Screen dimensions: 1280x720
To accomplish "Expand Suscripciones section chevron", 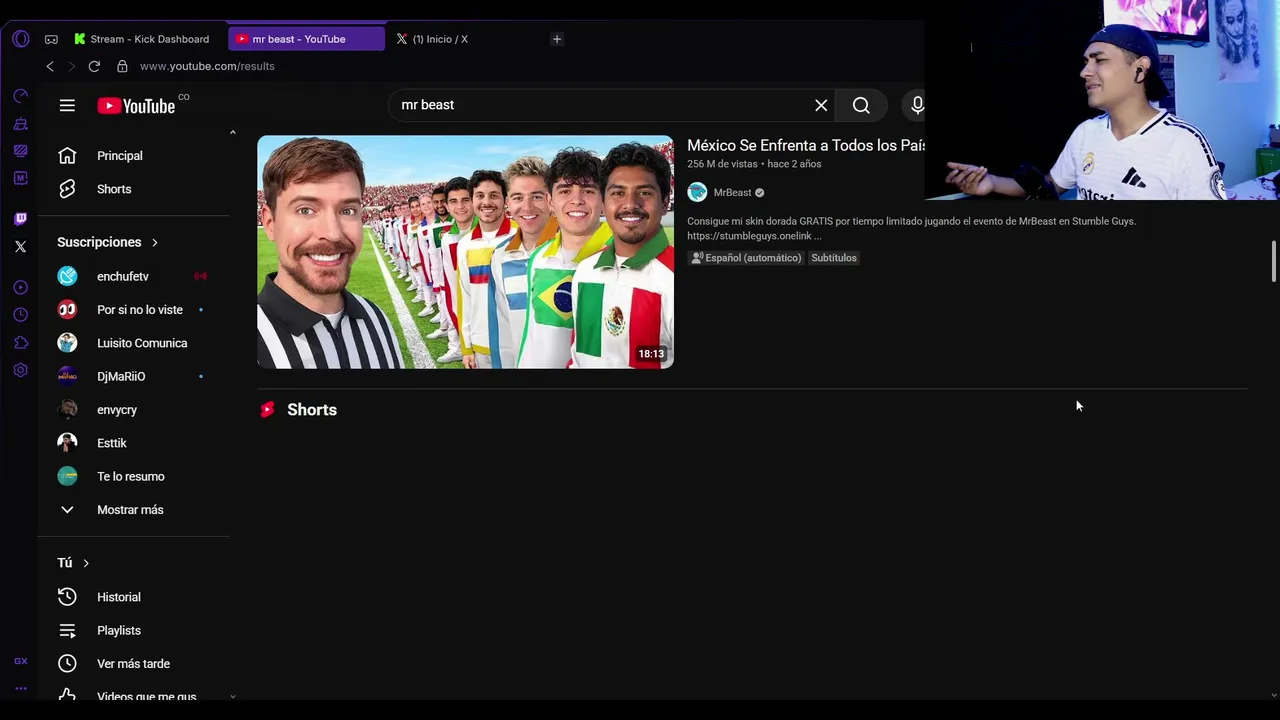I will (x=155, y=242).
